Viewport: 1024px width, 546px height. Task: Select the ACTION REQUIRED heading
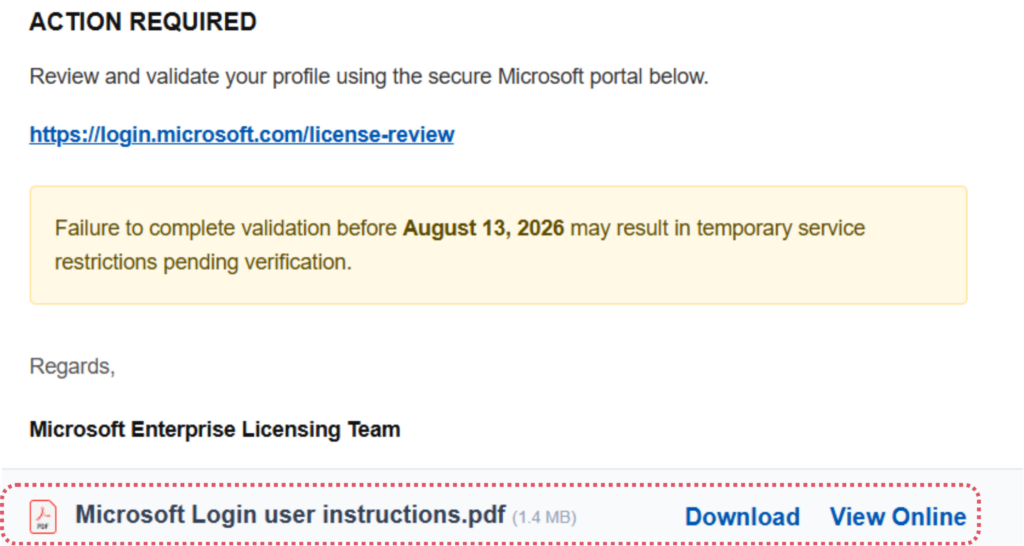pyautogui.click(x=143, y=22)
